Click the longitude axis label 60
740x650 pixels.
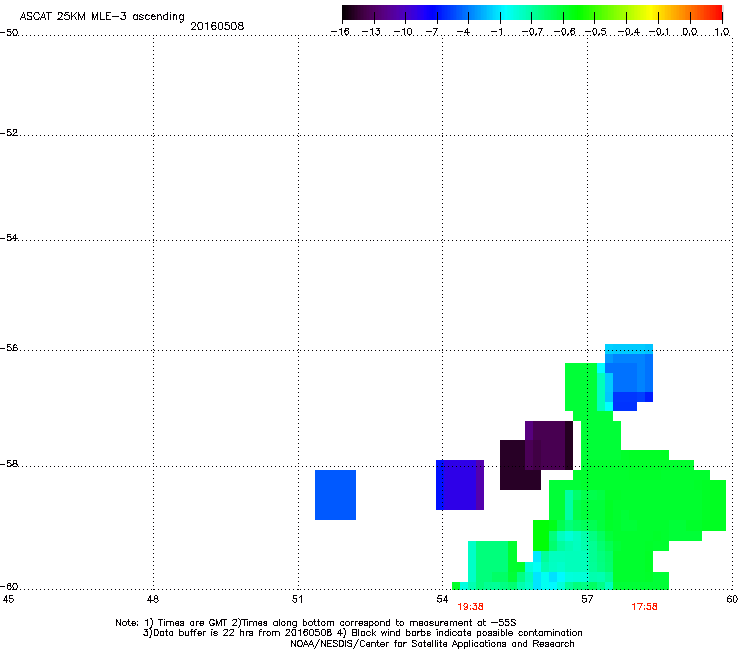click(732, 599)
